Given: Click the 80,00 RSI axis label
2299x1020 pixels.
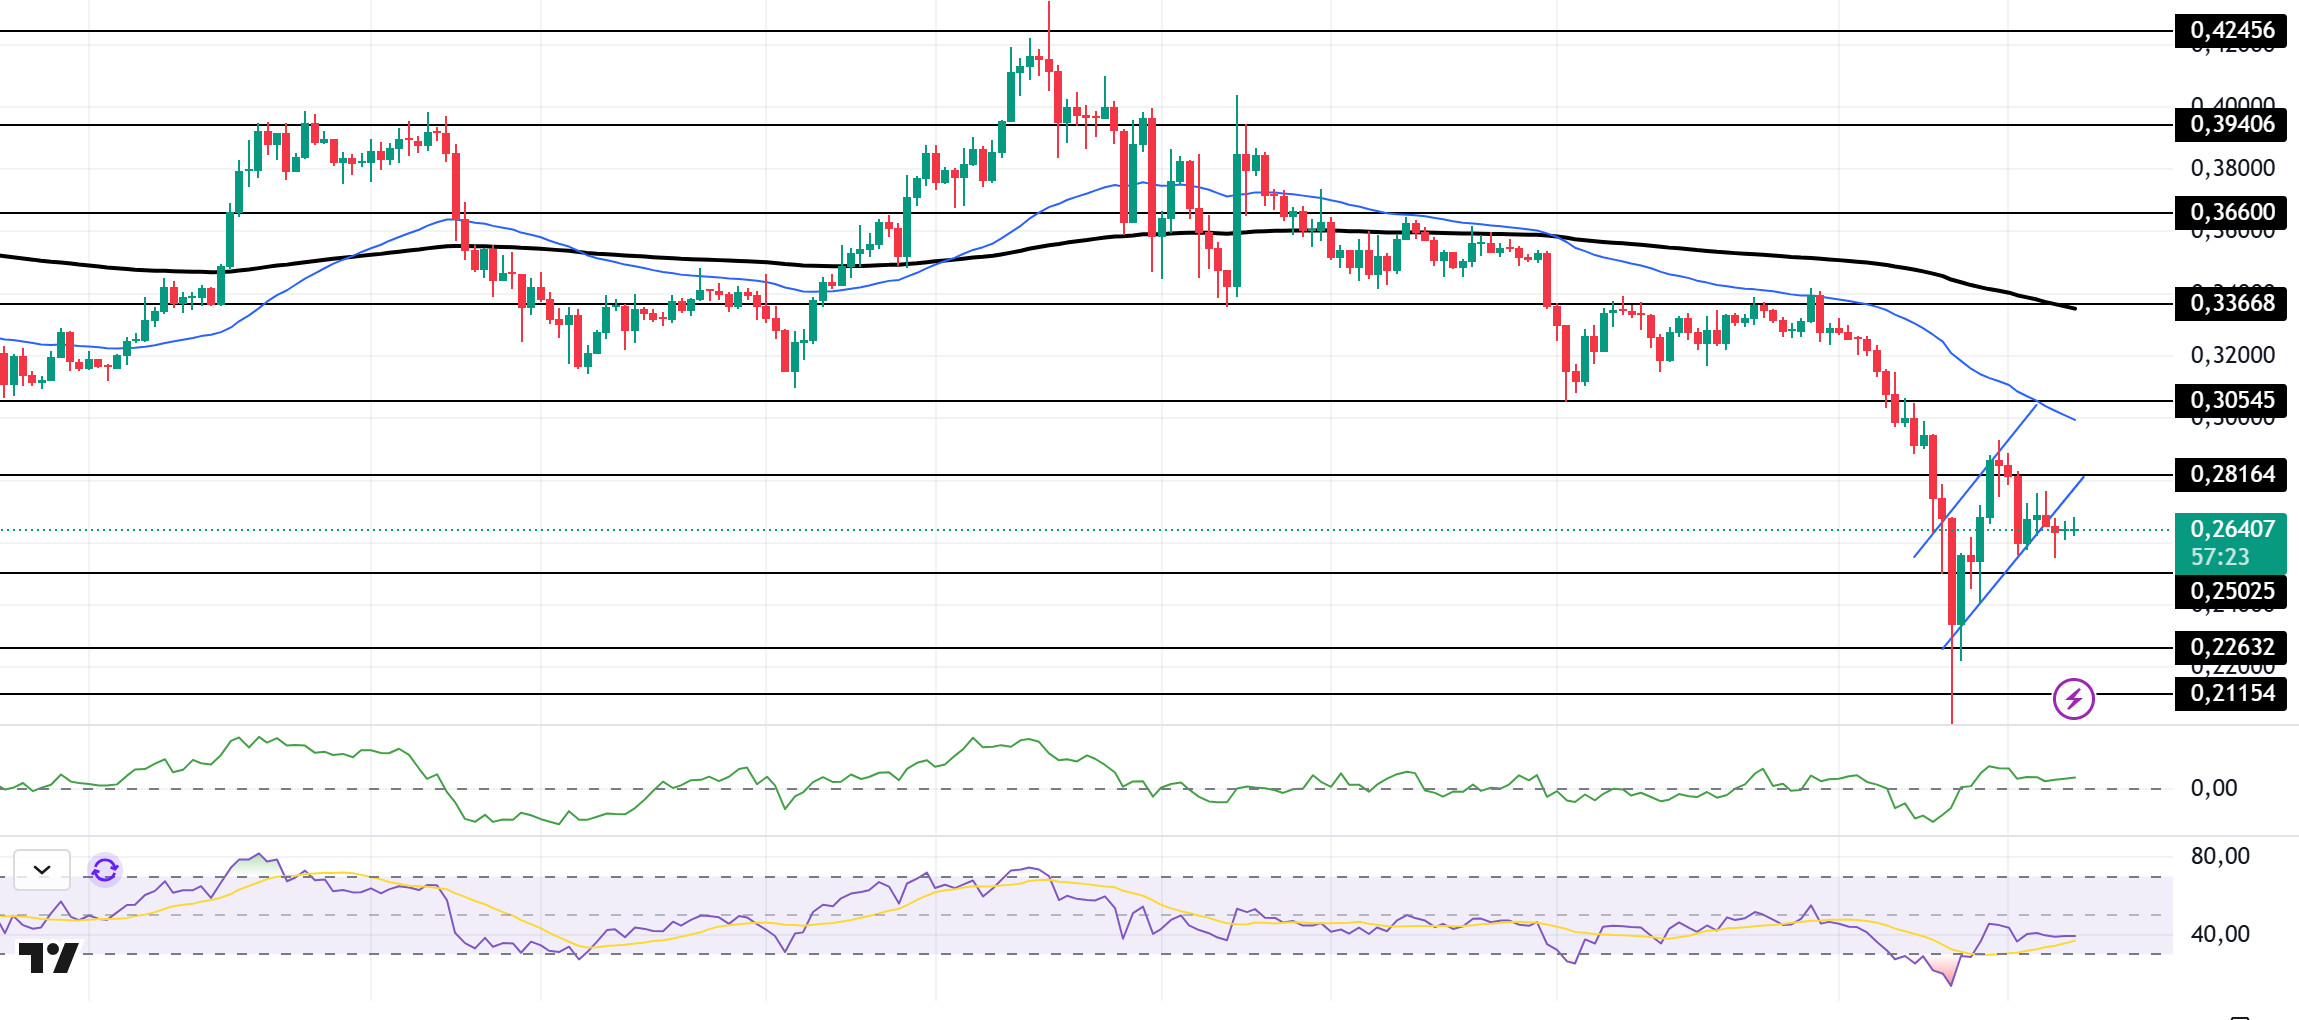Looking at the screenshot, I should (x=2220, y=856).
